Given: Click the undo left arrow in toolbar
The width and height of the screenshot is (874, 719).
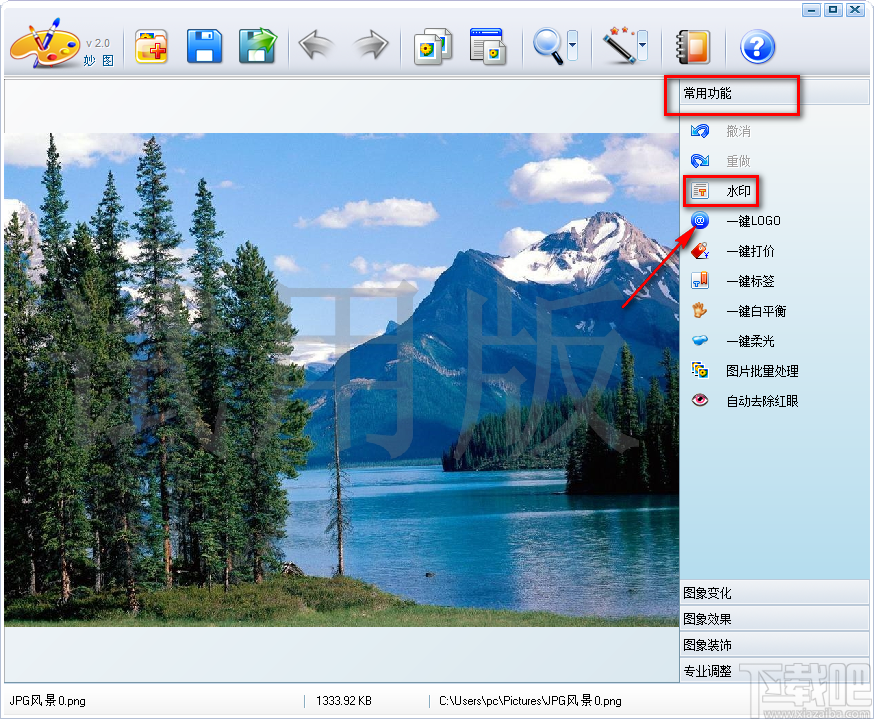Looking at the screenshot, I should tap(315, 45).
